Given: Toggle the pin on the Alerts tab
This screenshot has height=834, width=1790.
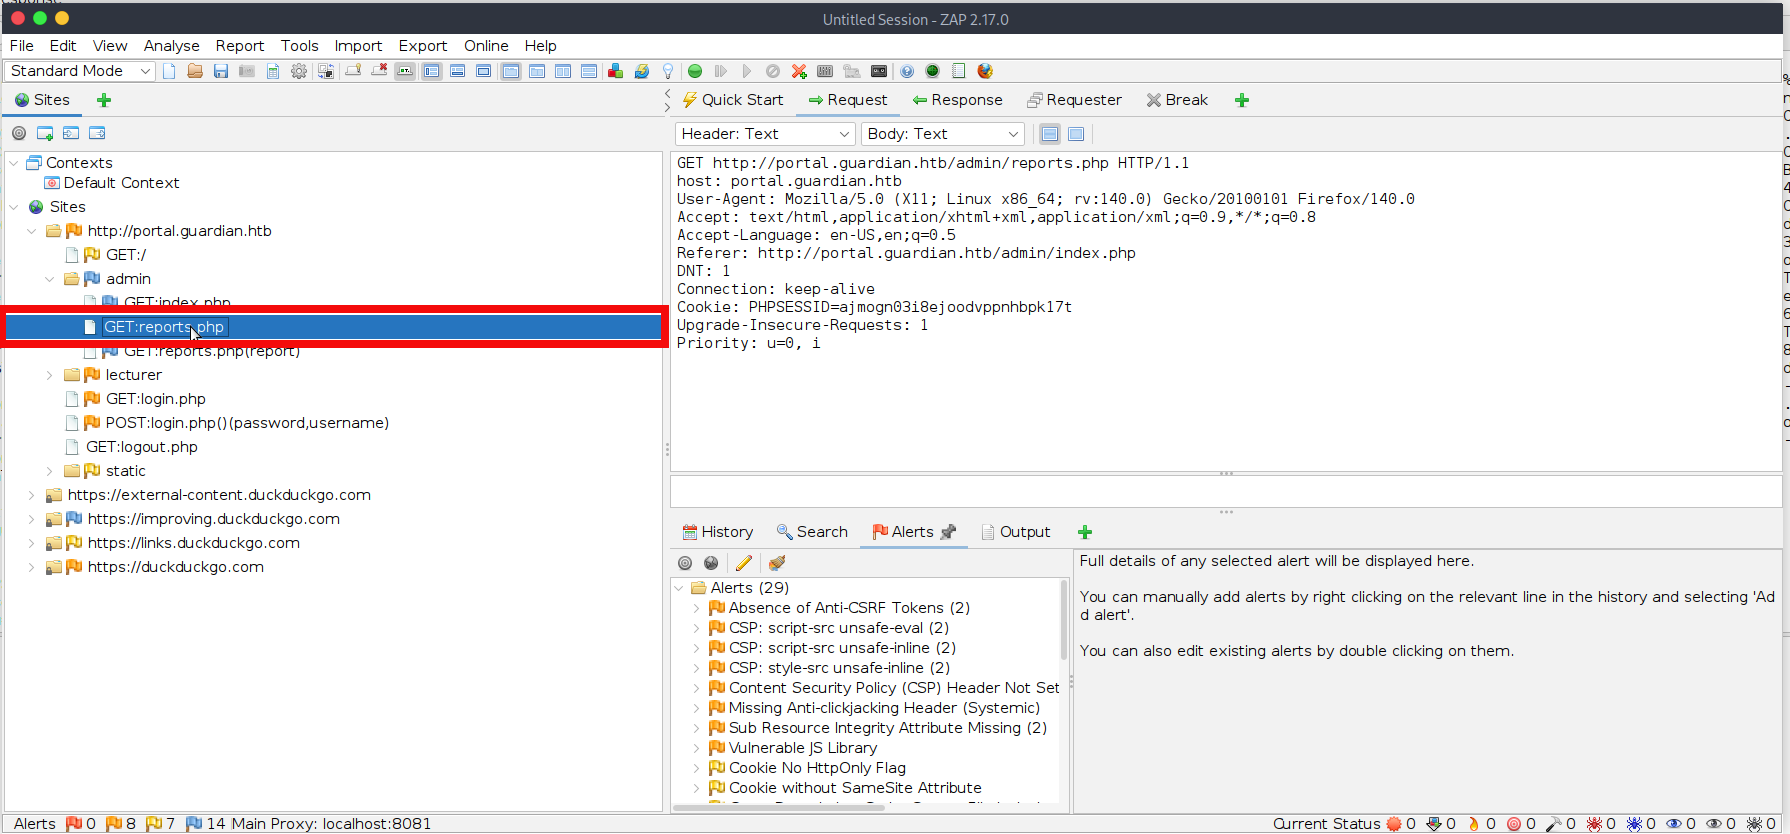Looking at the screenshot, I should click(948, 532).
